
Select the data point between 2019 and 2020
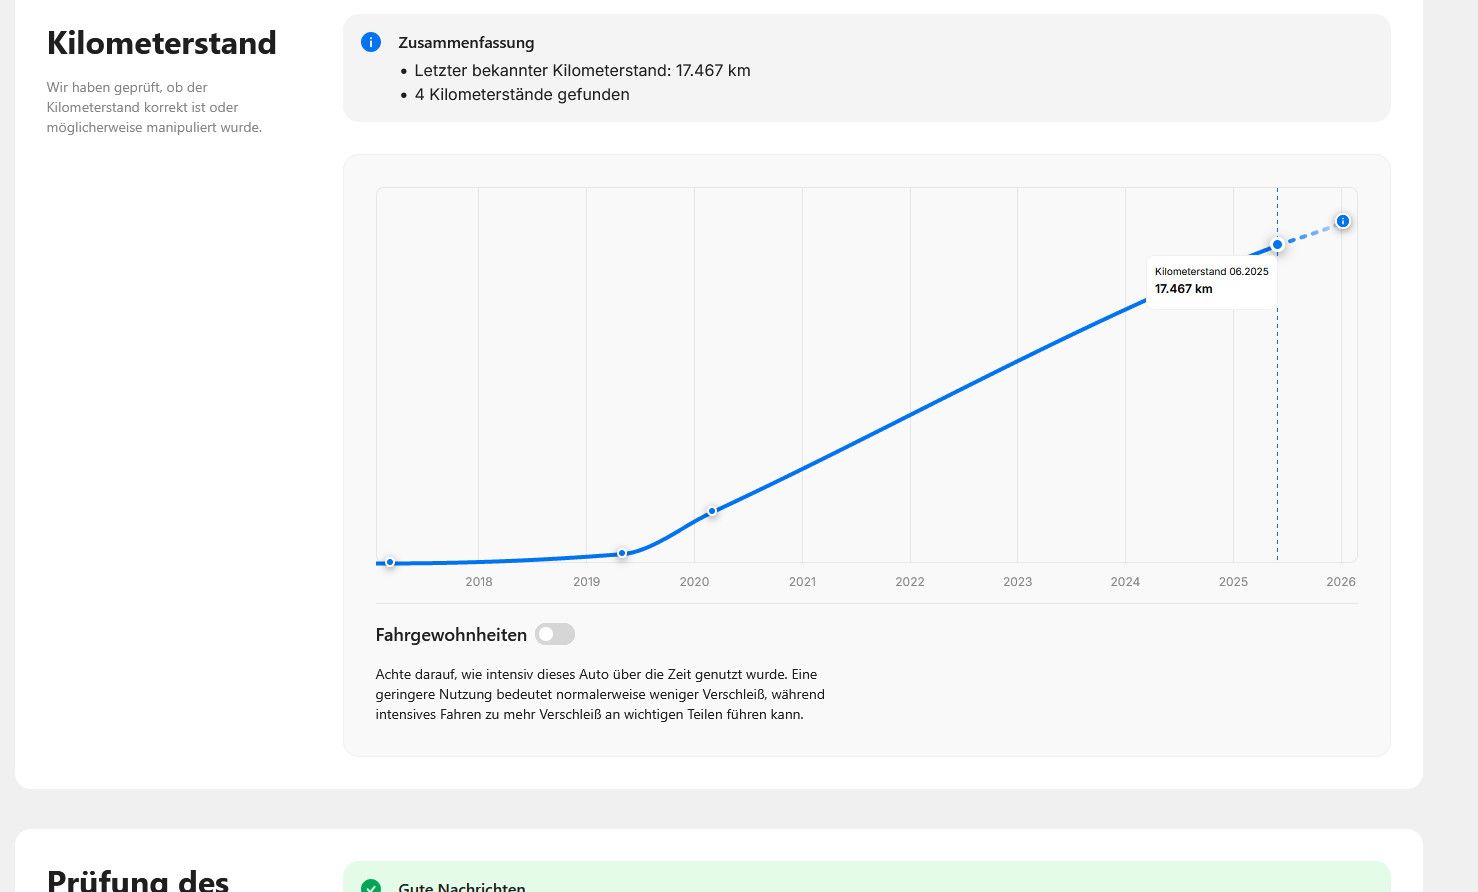point(622,553)
